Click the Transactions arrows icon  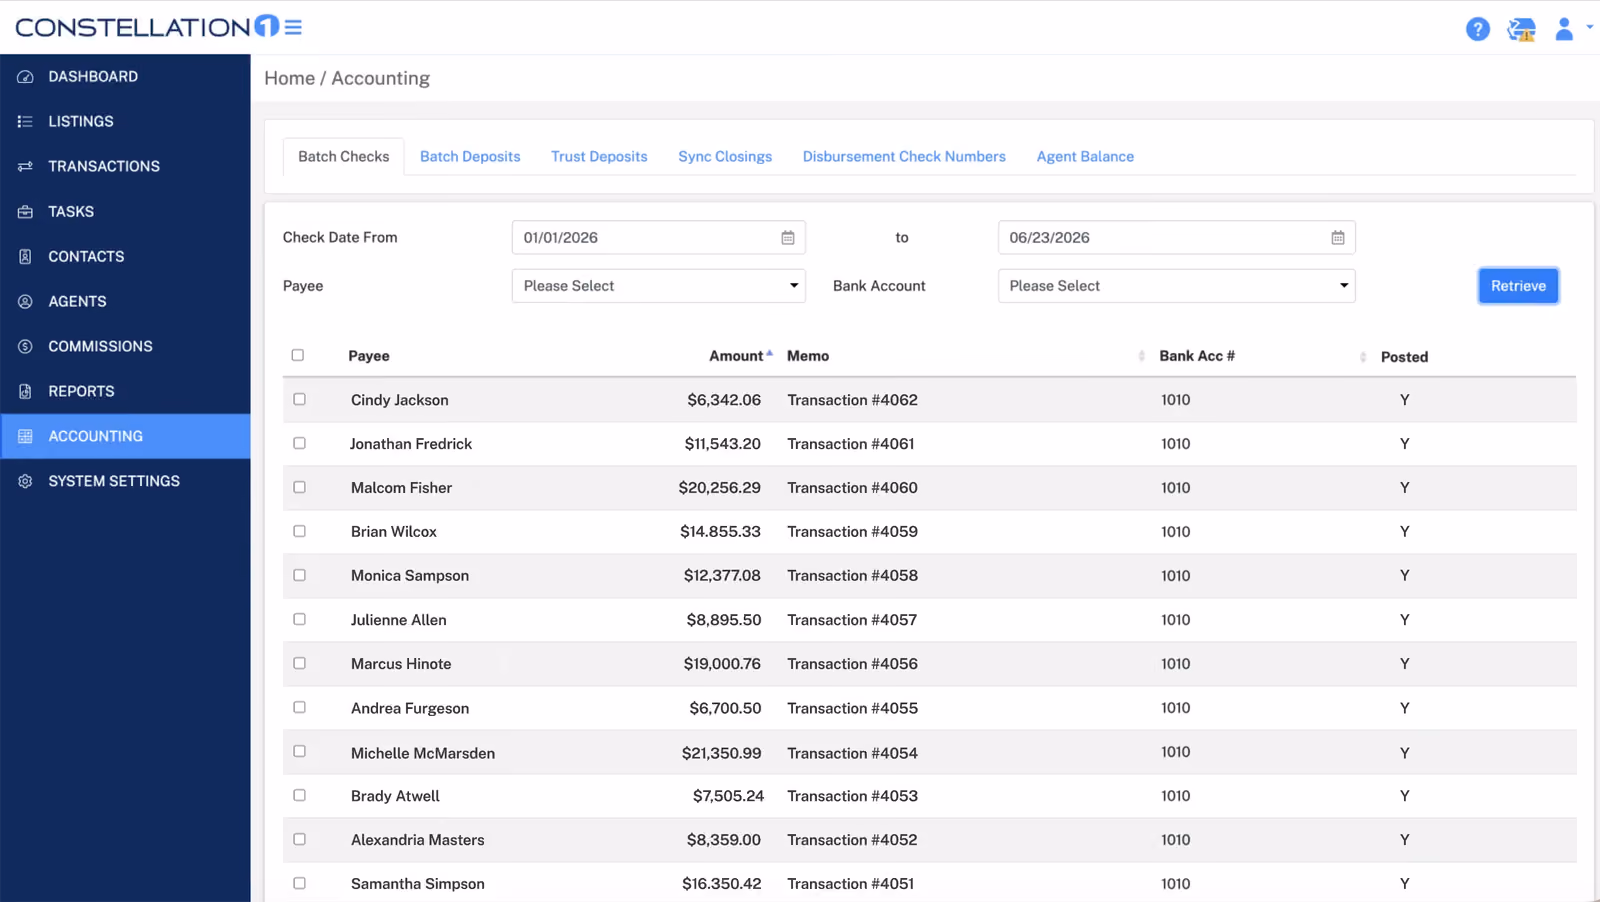tap(26, 167)
